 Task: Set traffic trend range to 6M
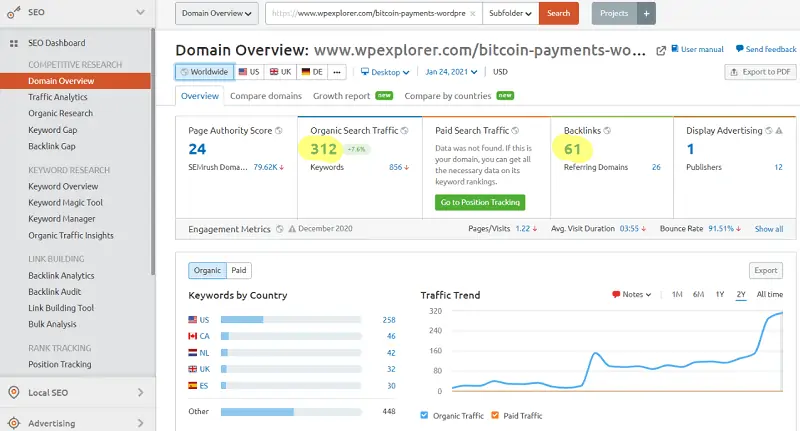click(x=698, y=294)
